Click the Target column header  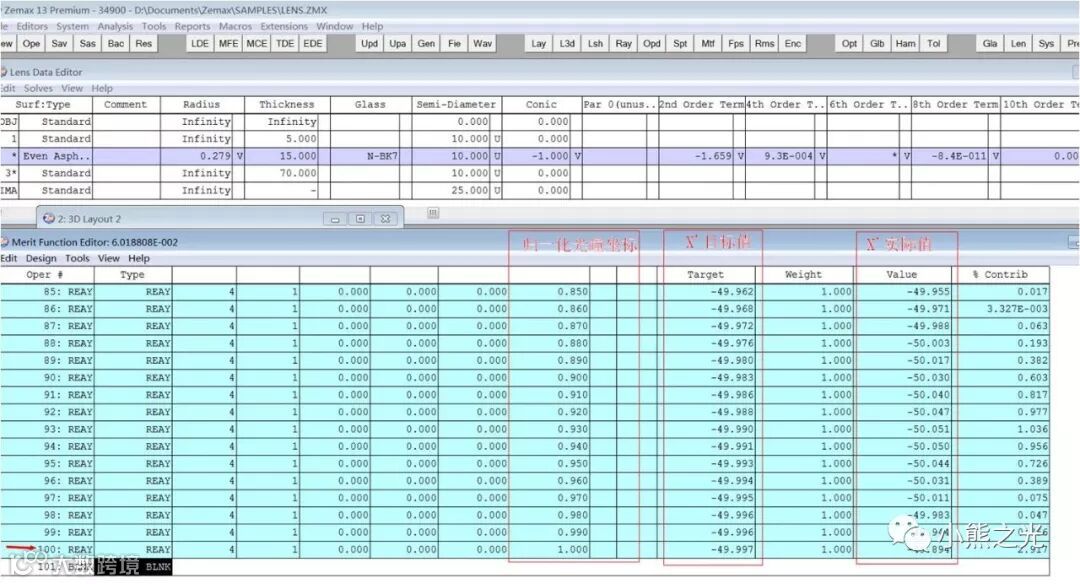[706, 274]
